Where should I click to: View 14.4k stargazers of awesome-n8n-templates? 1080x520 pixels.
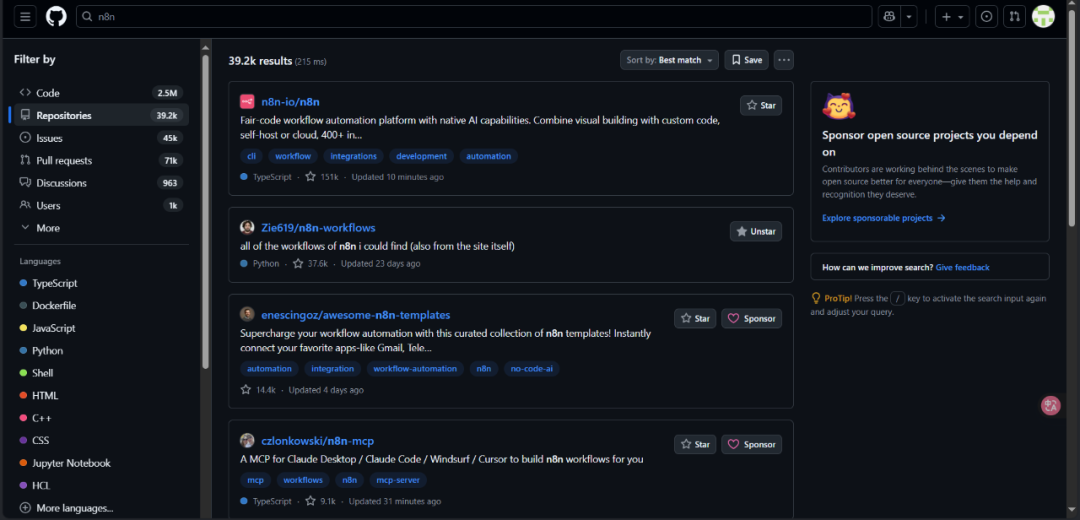[x=258, y=390]
